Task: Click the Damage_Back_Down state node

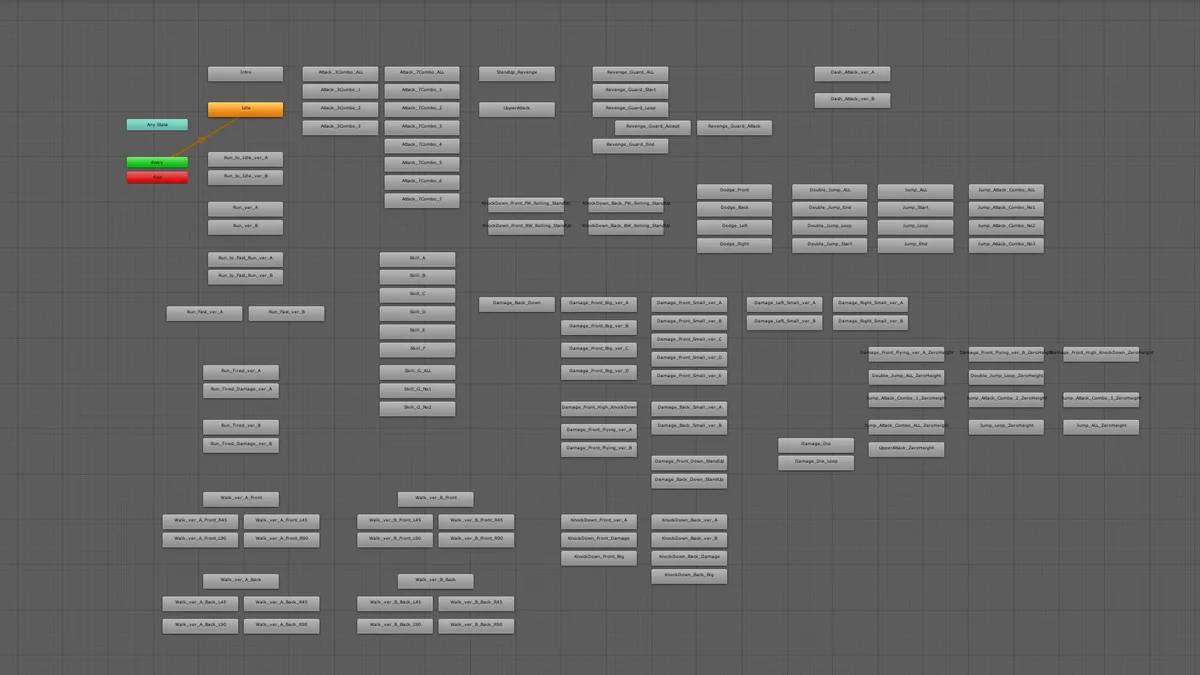Action: coord(516,303)
